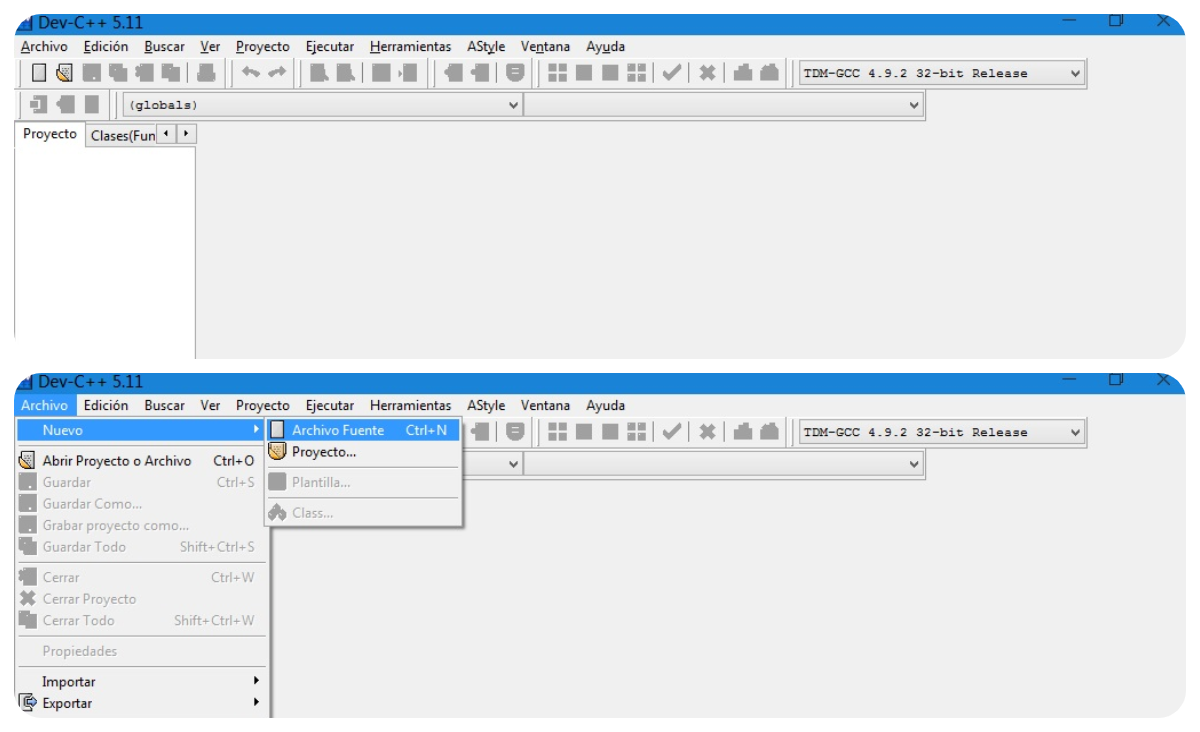This screenshot has width=1200, height=732.
Task: Select Guardar Todo menu entry
Action: [x=143, y=547]
